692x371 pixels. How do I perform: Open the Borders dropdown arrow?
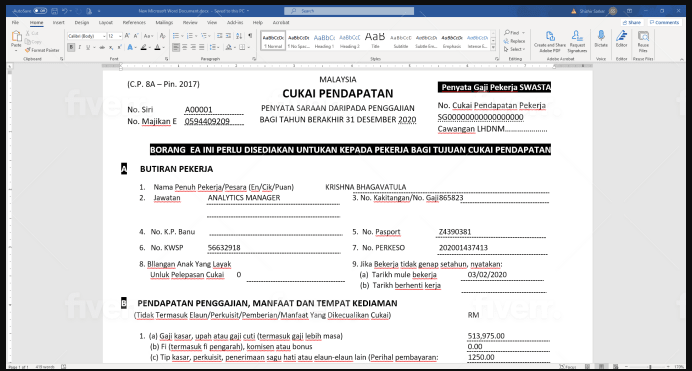tap(248, 47)
